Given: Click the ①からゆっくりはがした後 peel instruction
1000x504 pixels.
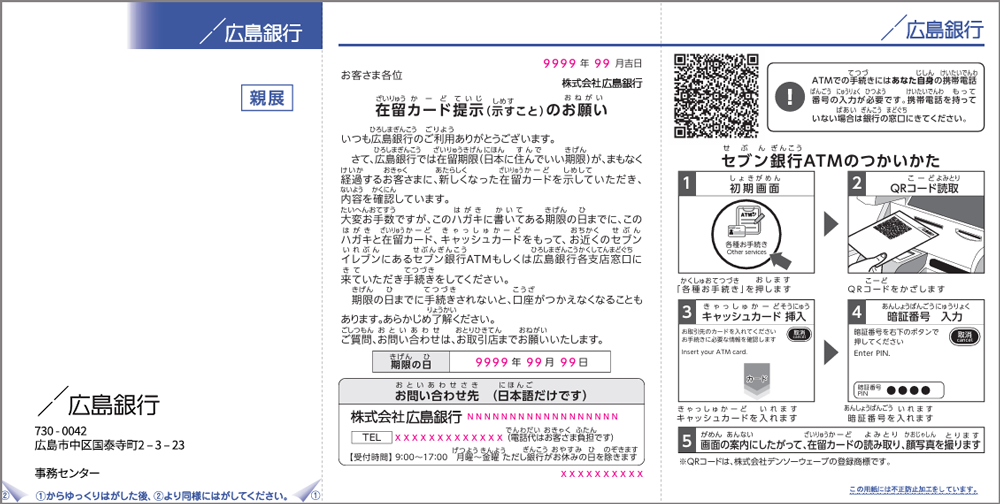Looking at the screenshot, I should click(161, 496).
